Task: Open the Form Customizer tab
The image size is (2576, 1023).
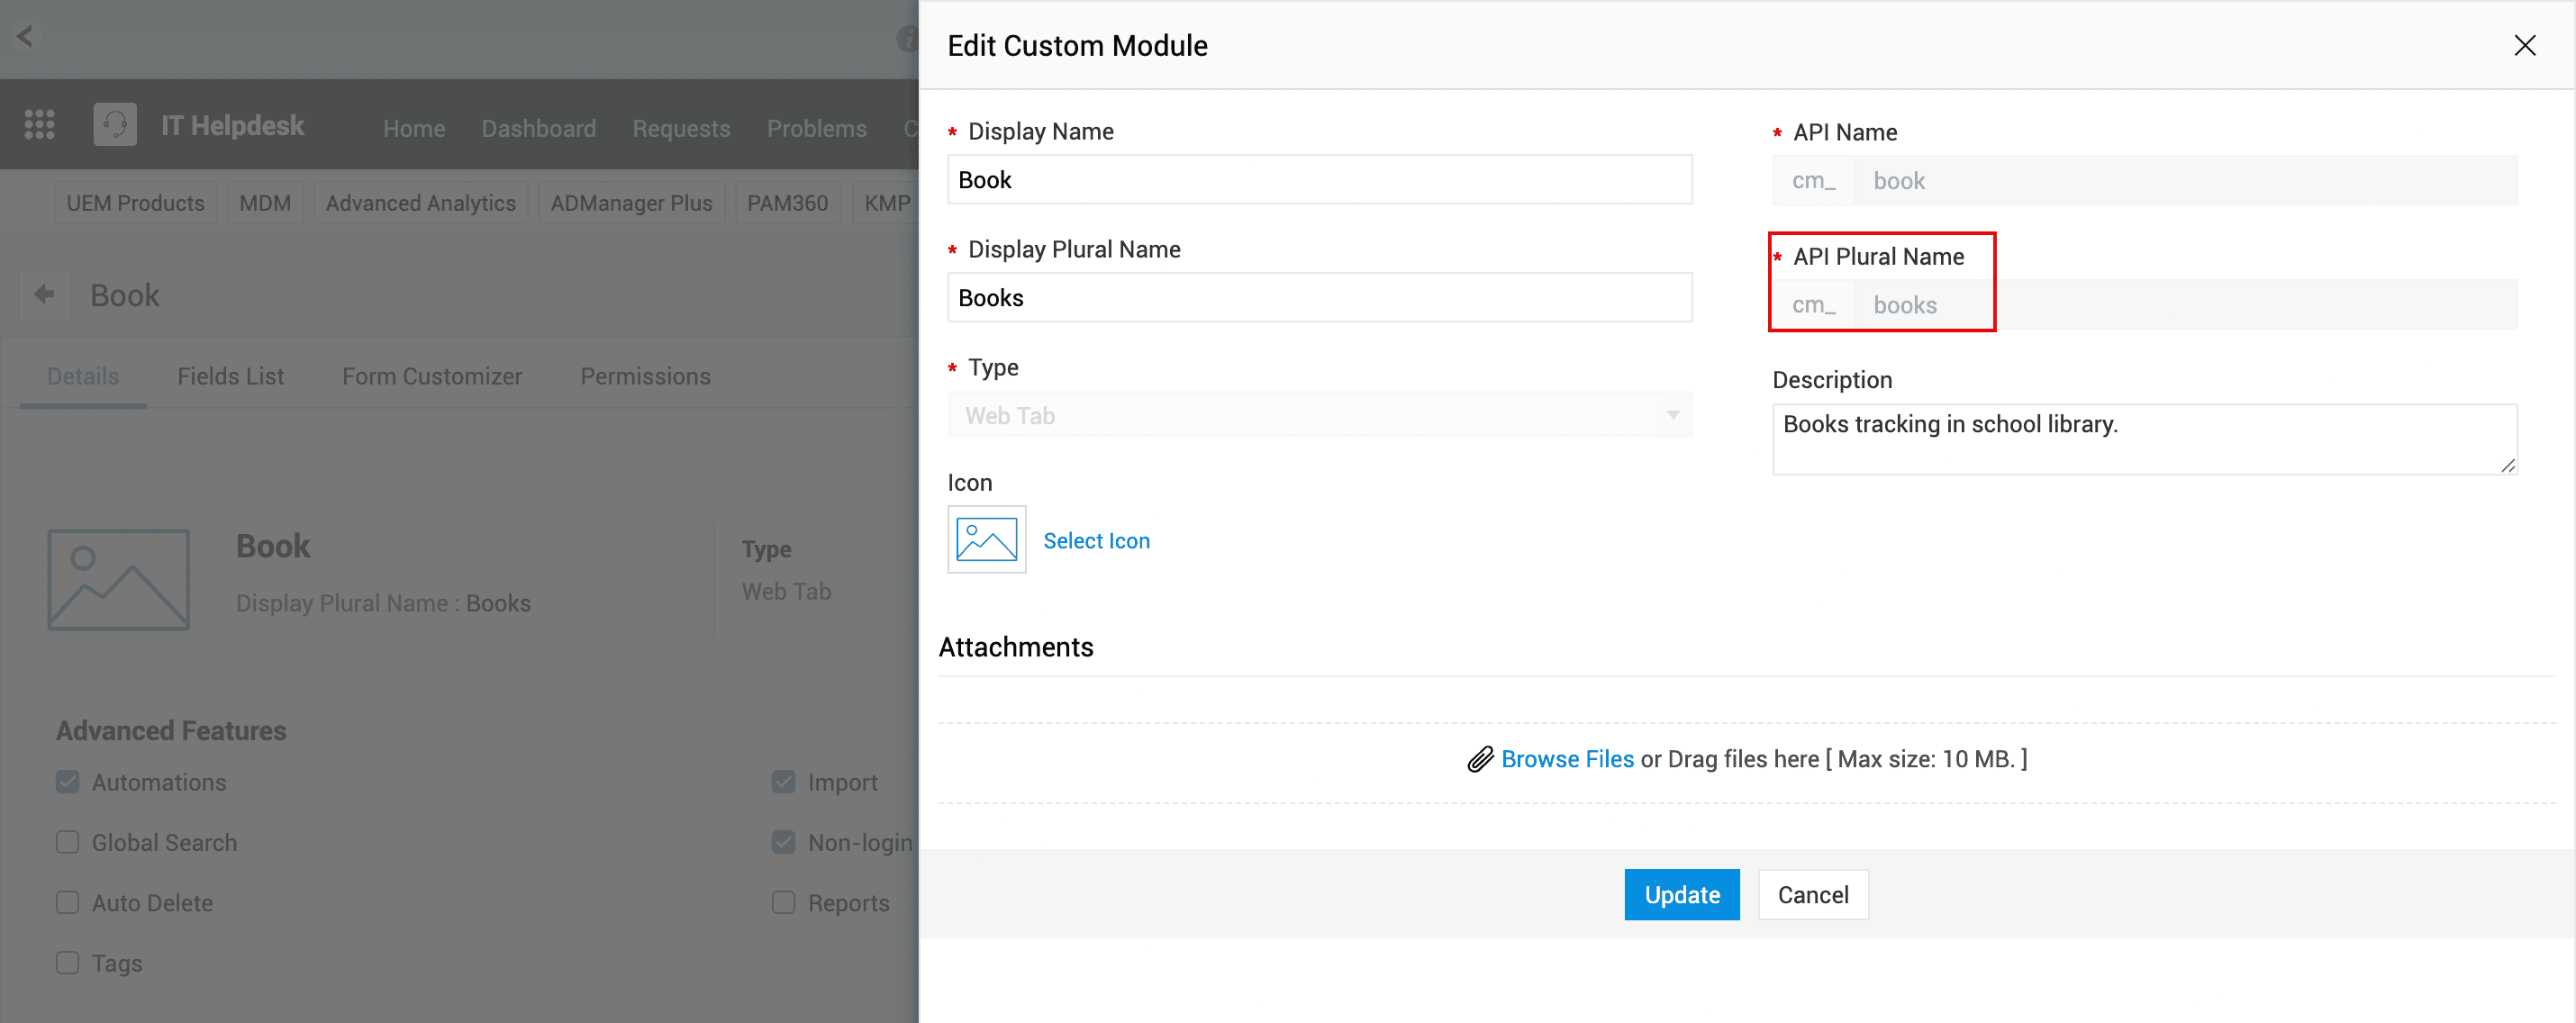Action: tap(432, 377)
